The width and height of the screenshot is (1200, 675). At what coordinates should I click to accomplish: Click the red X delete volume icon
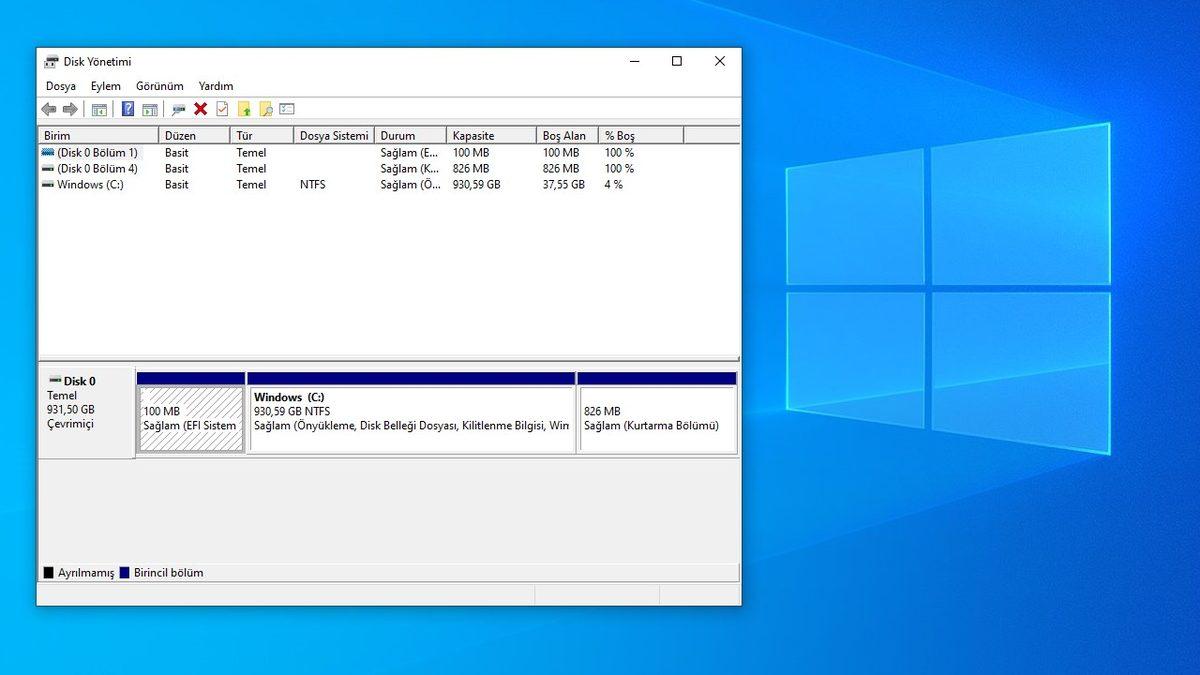point(200,109)
